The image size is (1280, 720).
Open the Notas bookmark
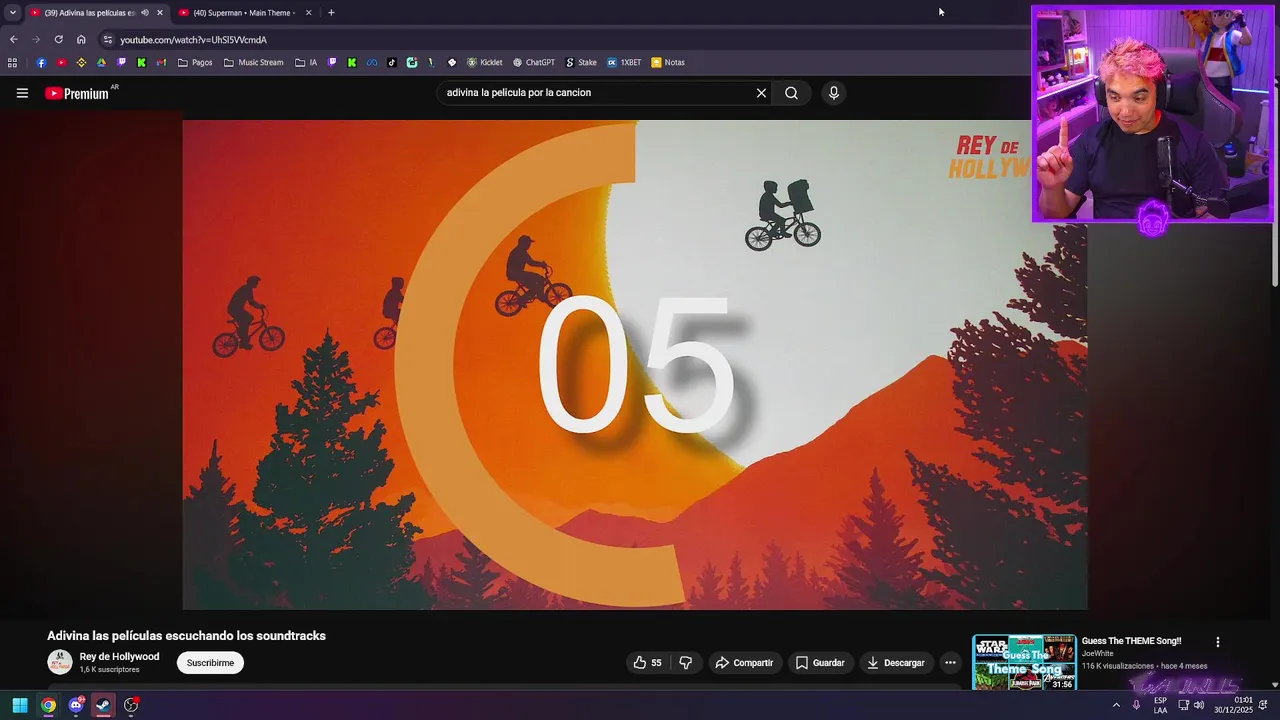pyautogui.click(x=668, y=62)
